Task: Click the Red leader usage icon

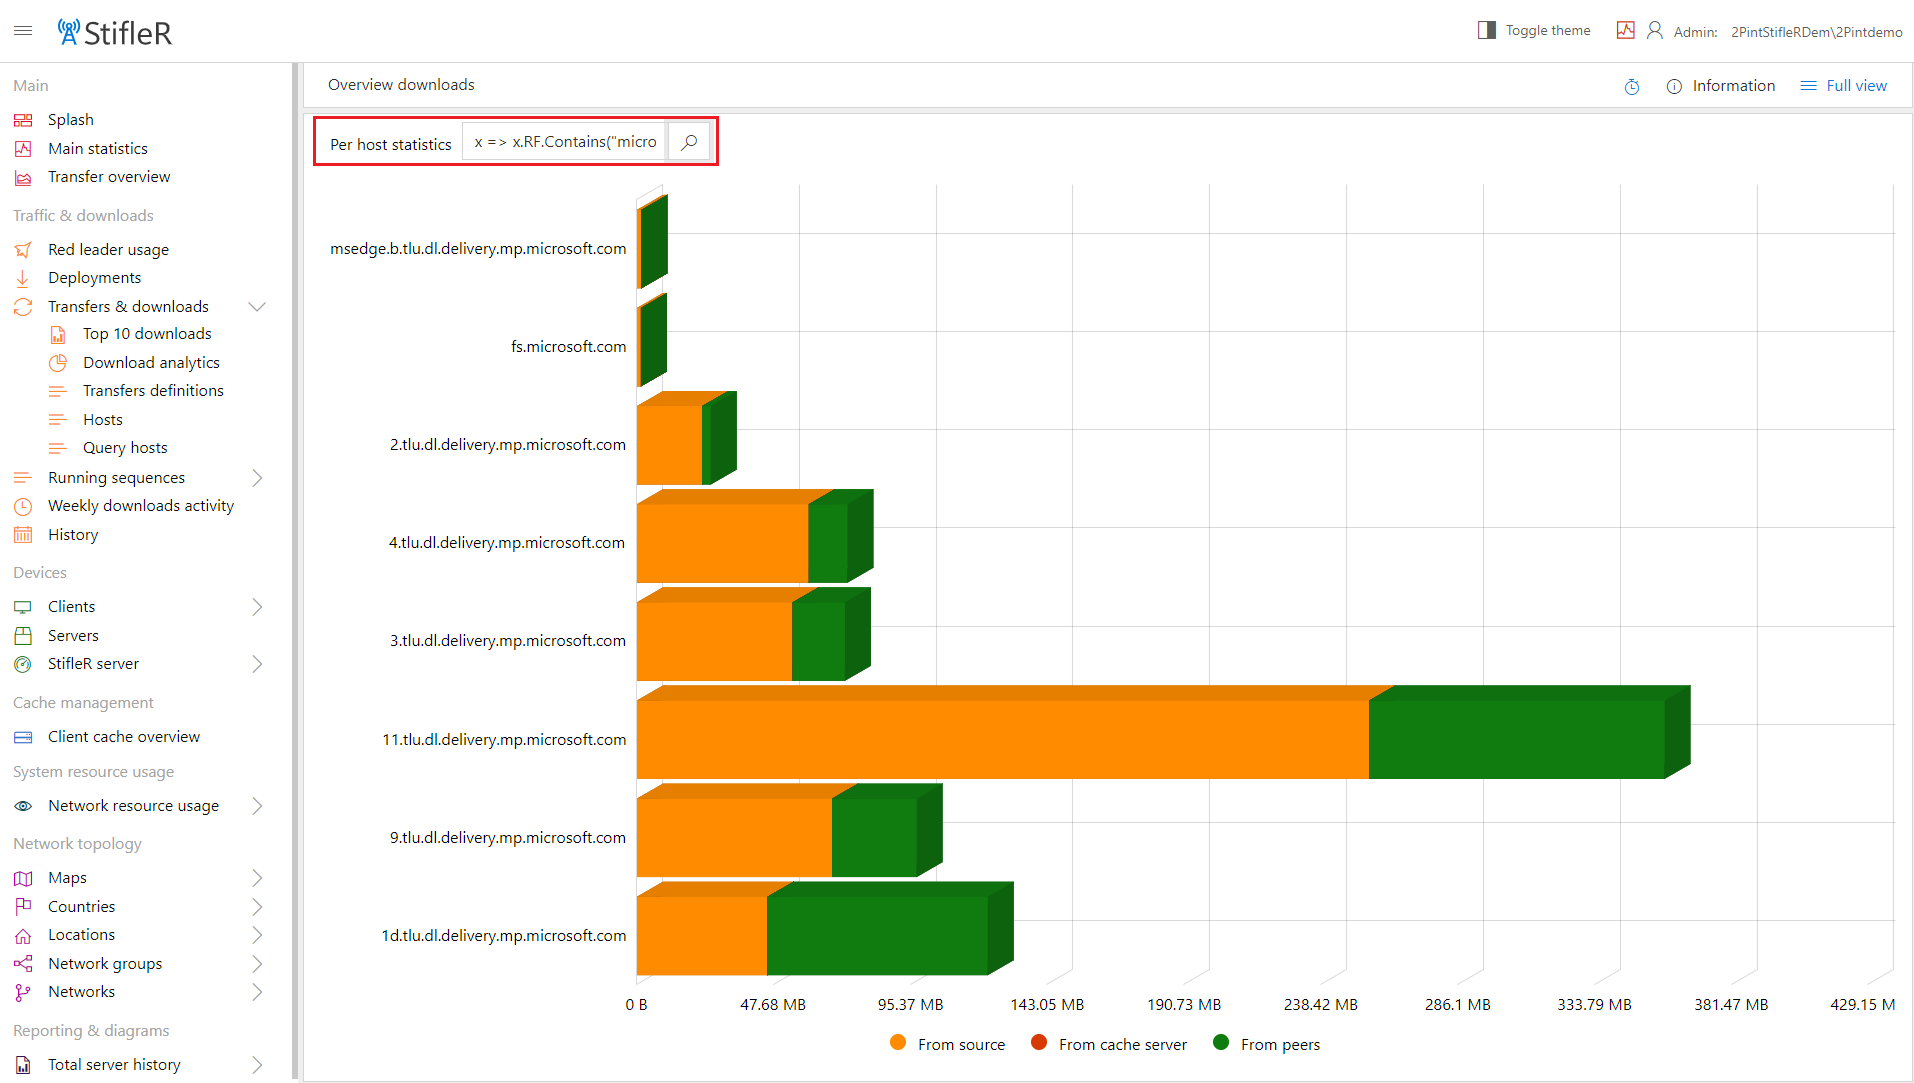Action: pos(23,250)
